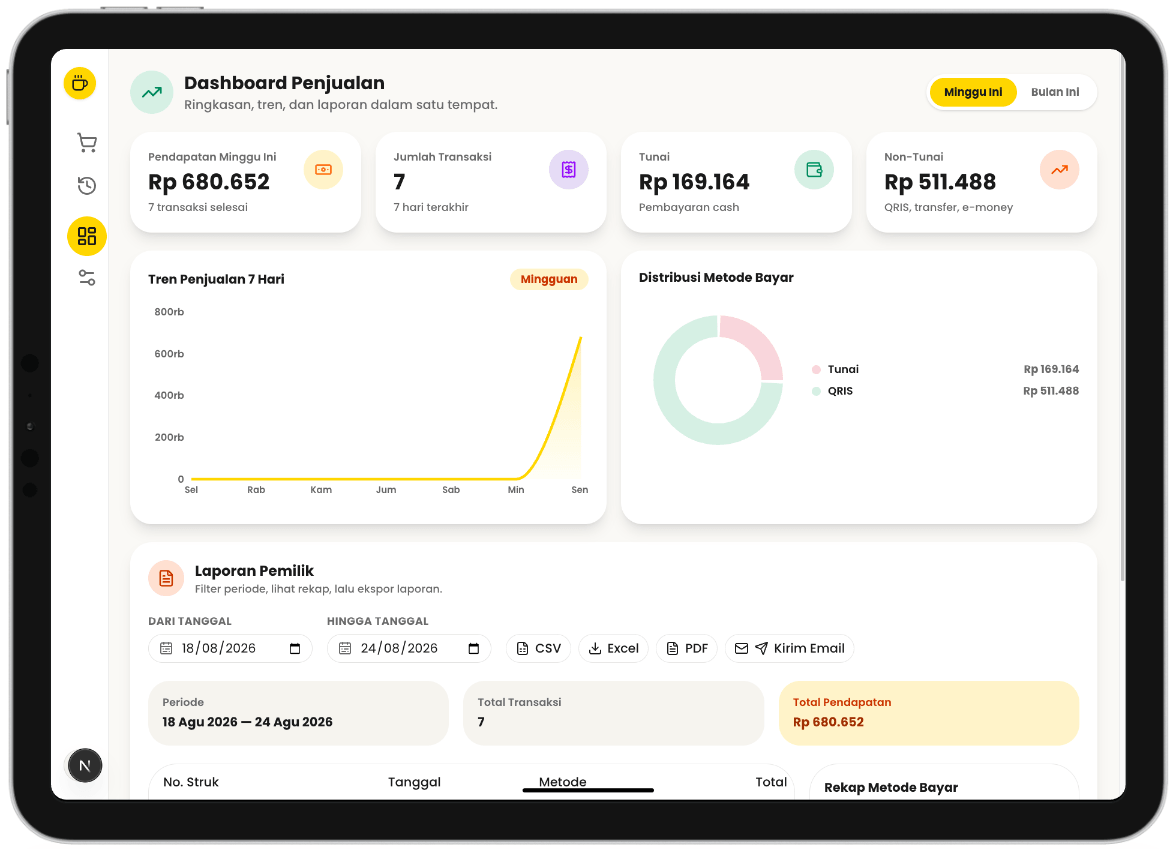This screenshot has height=849, width=1176.
Task: Open settings sliders icon in sidebar
Action: click(x=87, y=278)
